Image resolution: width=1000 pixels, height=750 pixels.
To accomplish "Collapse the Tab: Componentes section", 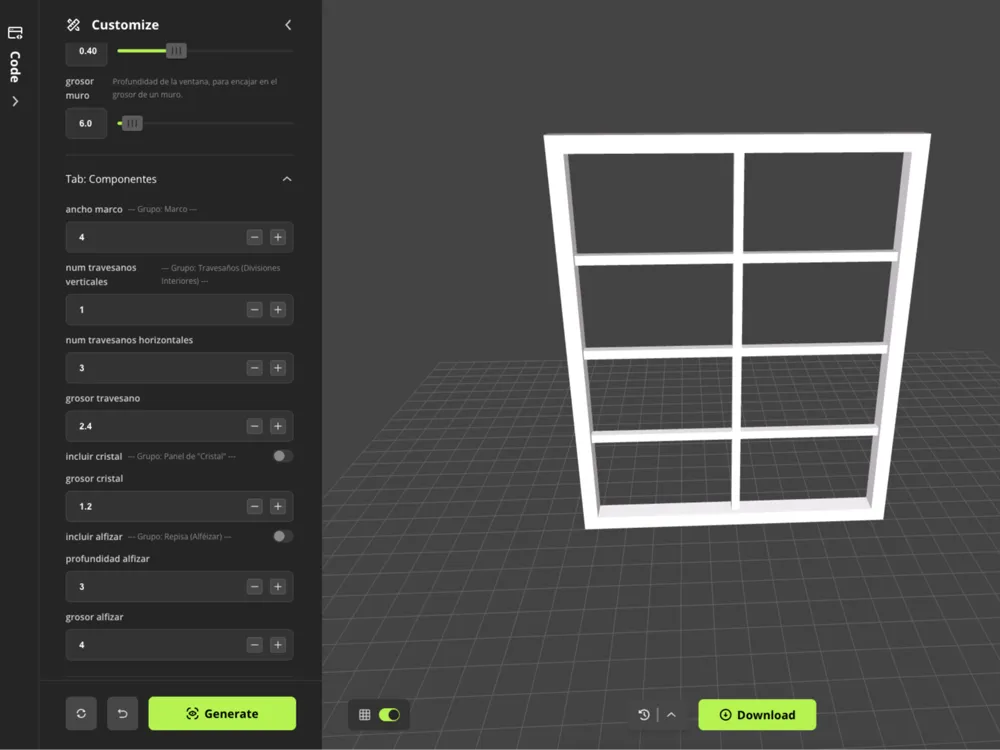I will [x=287, y=179].
